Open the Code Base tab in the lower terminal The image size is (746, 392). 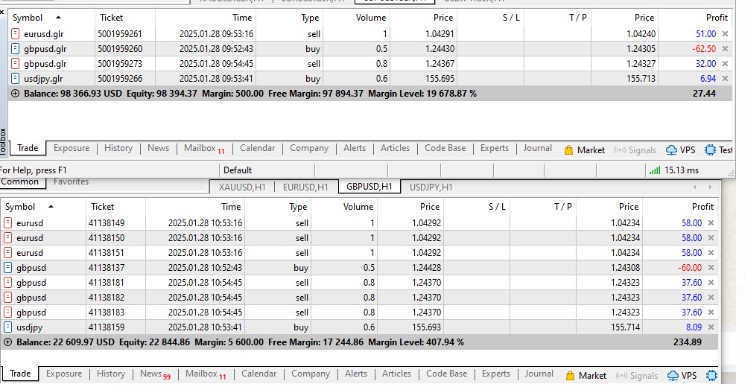click(446, 373)
